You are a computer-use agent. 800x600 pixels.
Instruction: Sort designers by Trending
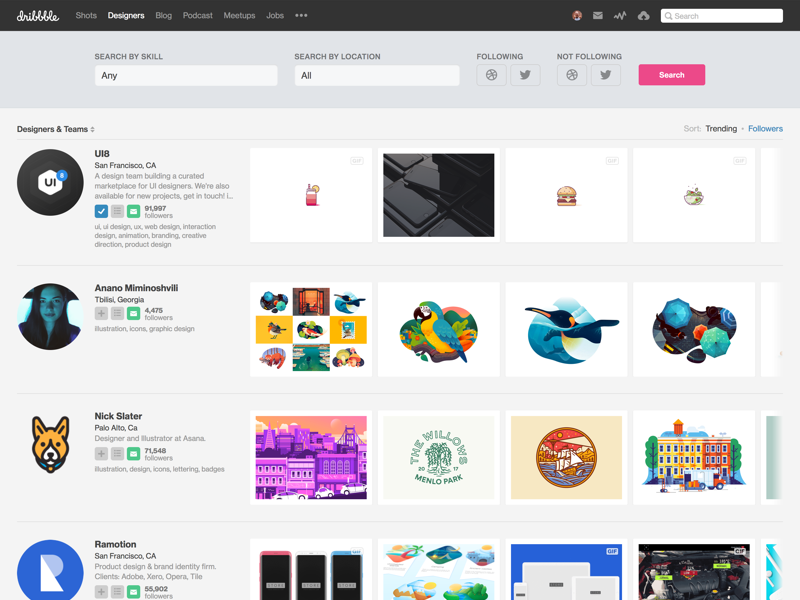(x=721, y=129)
